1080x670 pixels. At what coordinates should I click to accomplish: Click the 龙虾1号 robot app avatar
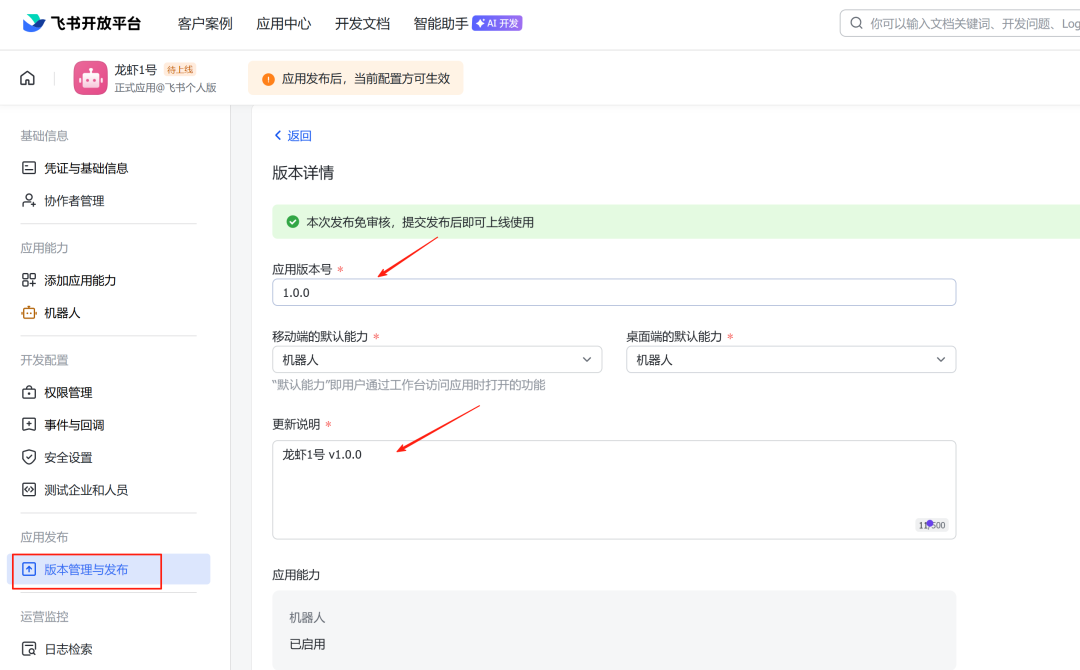click(90, 78)
